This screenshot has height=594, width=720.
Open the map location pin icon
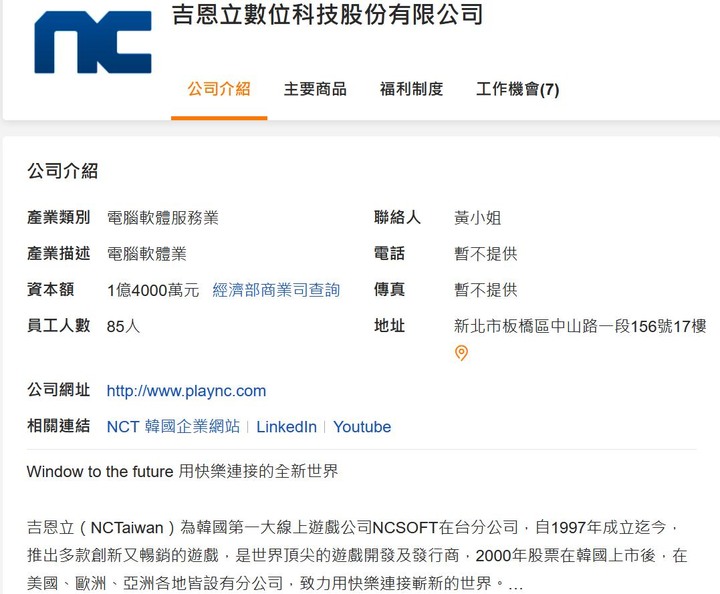(x=461, y=353)
